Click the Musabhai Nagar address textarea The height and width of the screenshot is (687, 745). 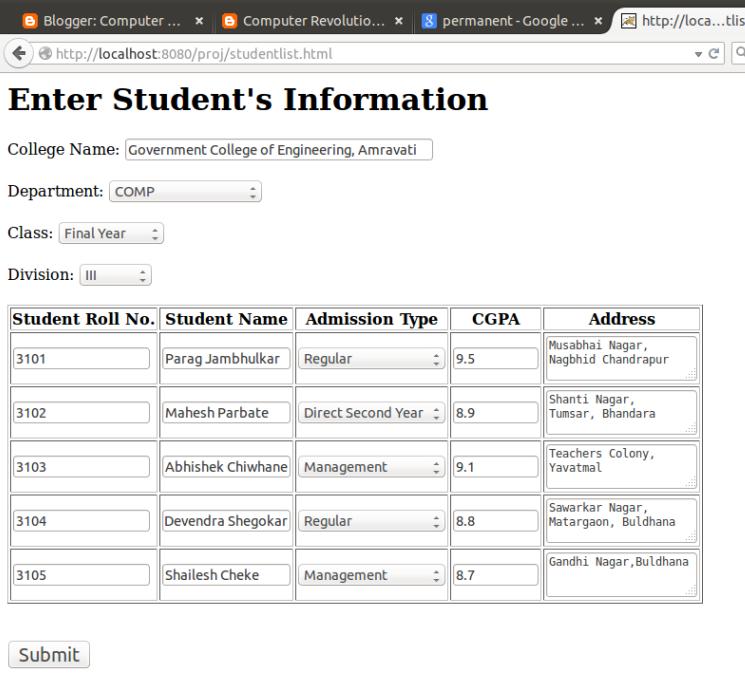pyautogui.click(x=621, y=358)
